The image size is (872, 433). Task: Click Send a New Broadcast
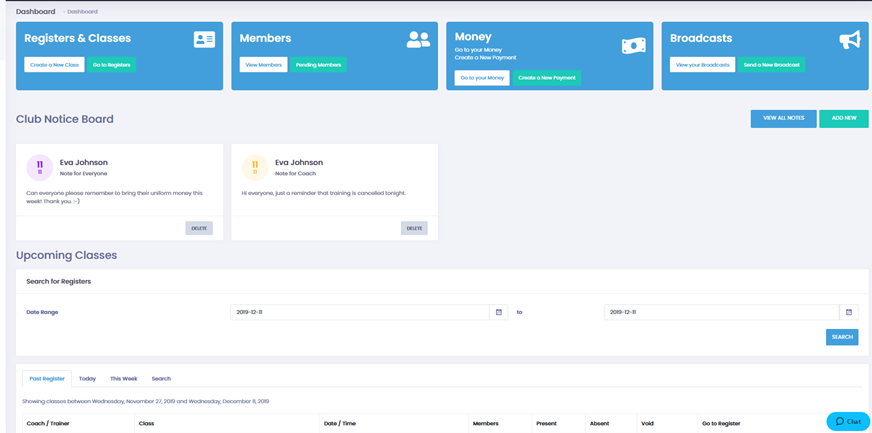(x=771, y=65)
